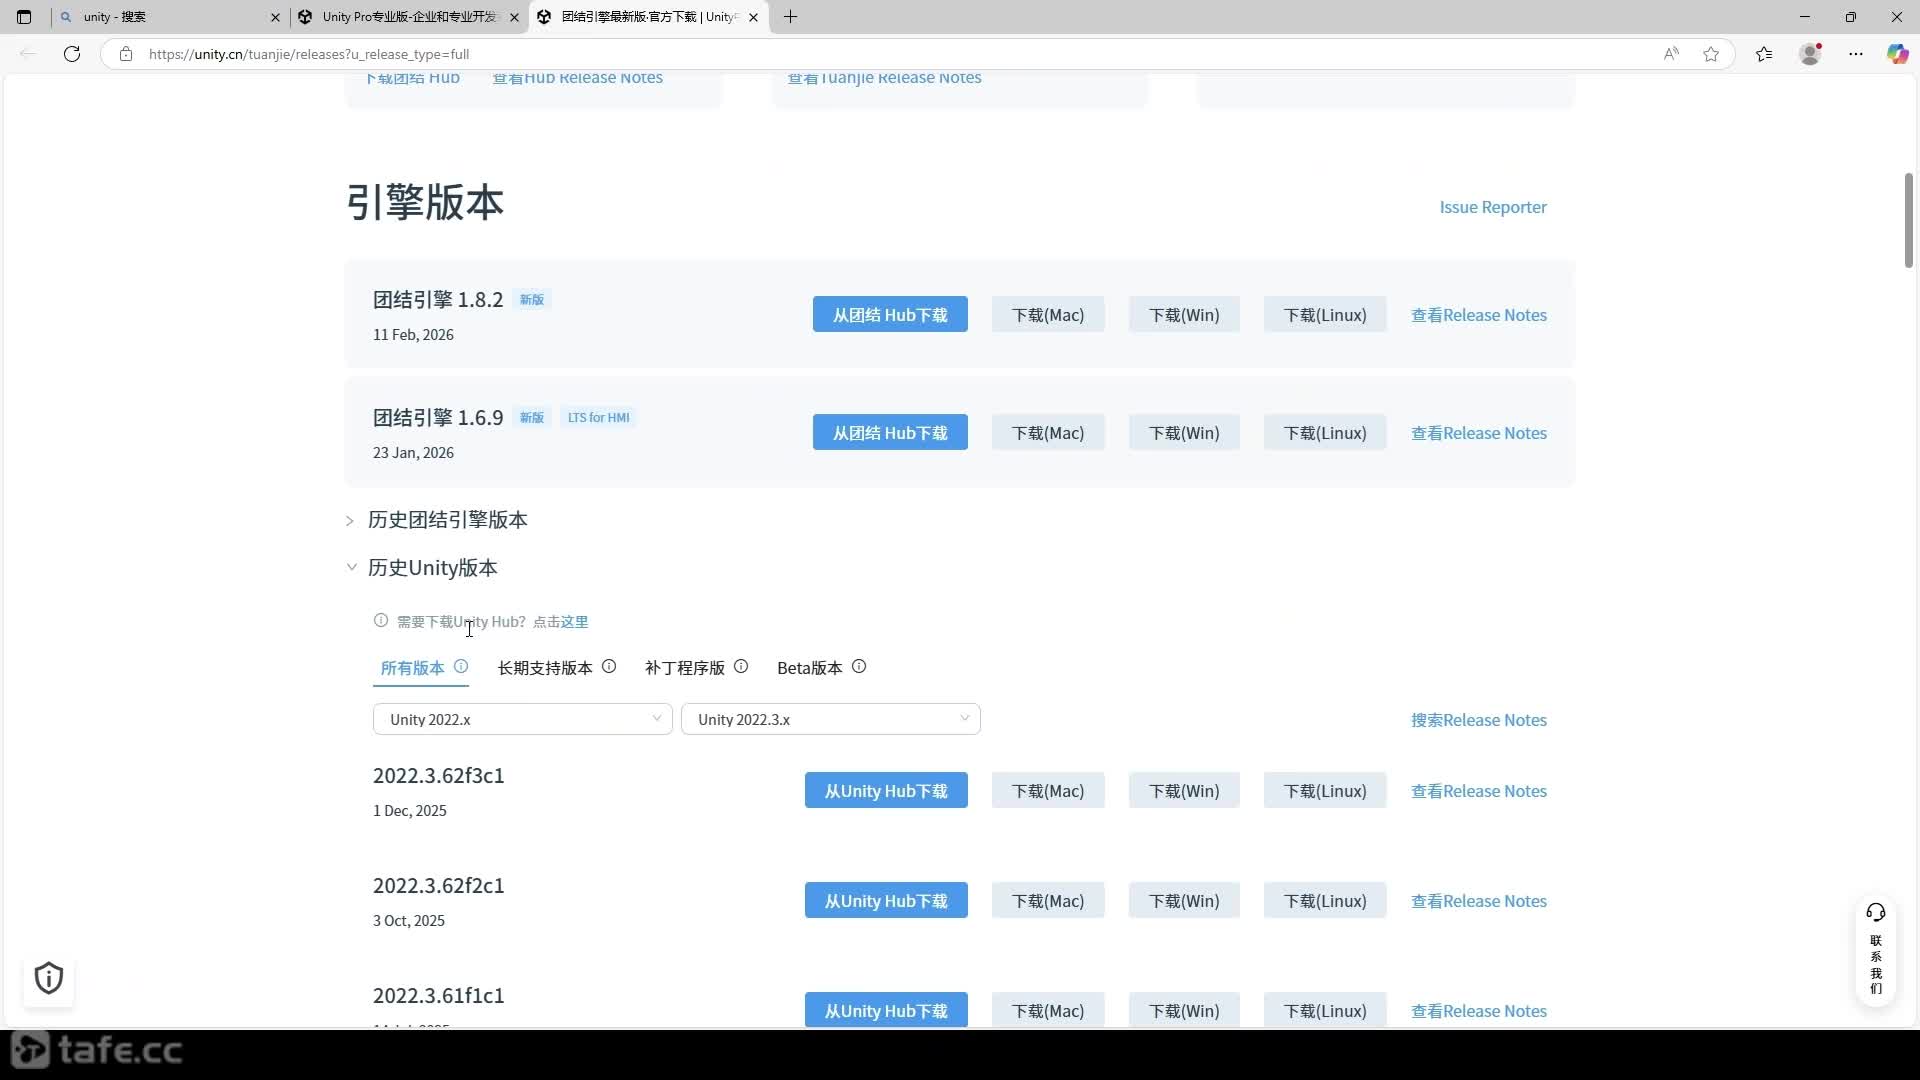Select the 所有版本 tab
Viewport: 1920px width, 1080px height.
(412, 668)
